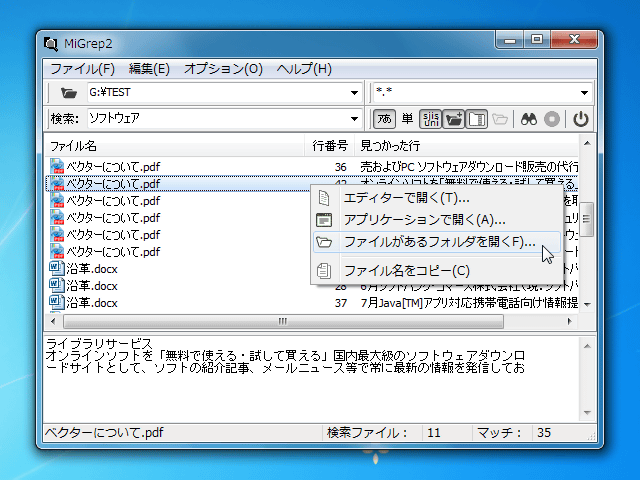This screenshot has width=640, height=480.
Task: Expand the *.* file pattern dropdown
Action: tap(584, 93)
